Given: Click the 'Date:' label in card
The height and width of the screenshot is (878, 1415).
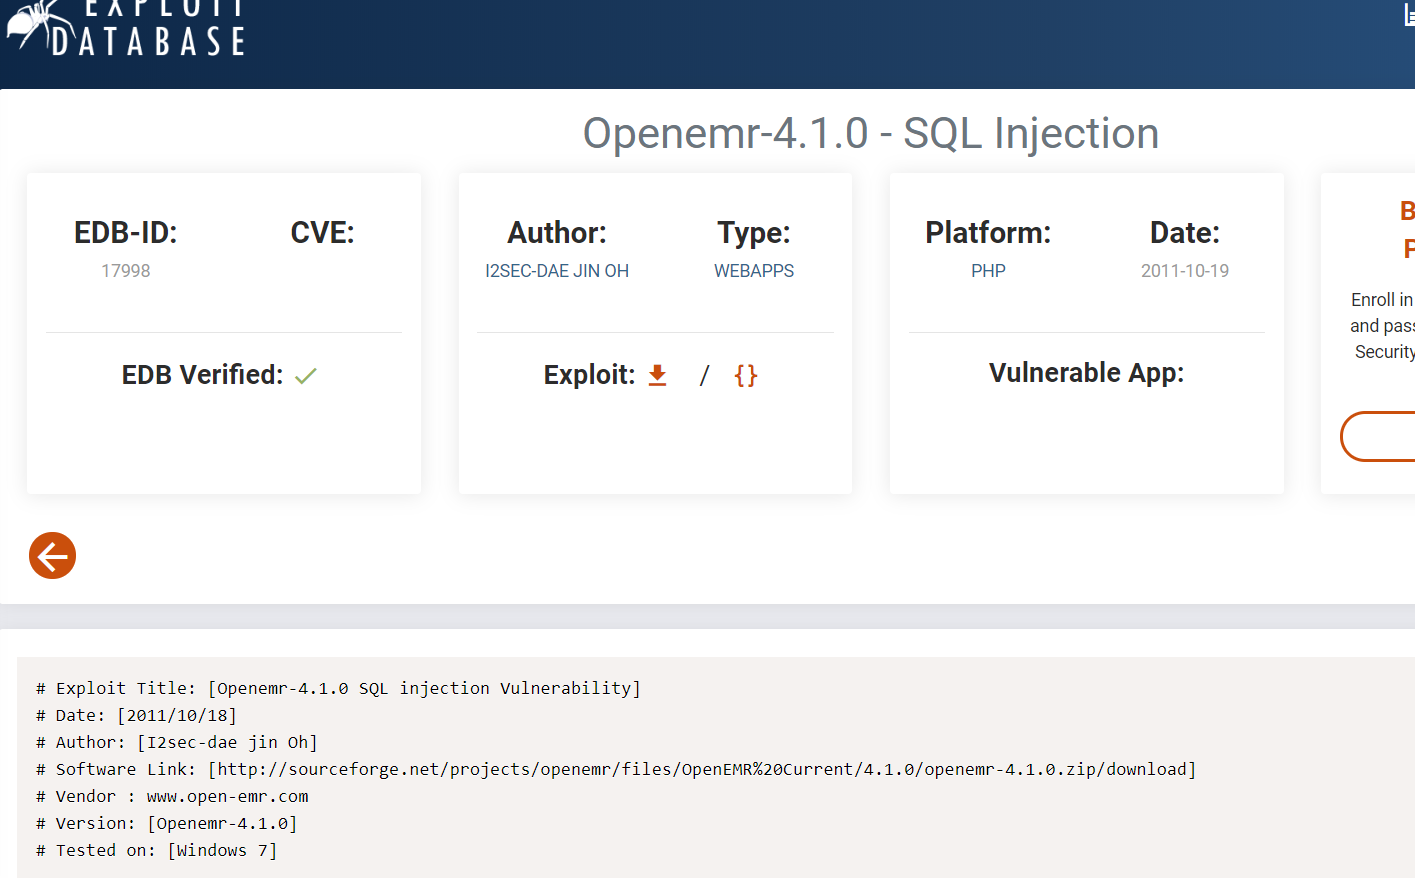Looking at the screenshot, I should [x=1185, y=233].
